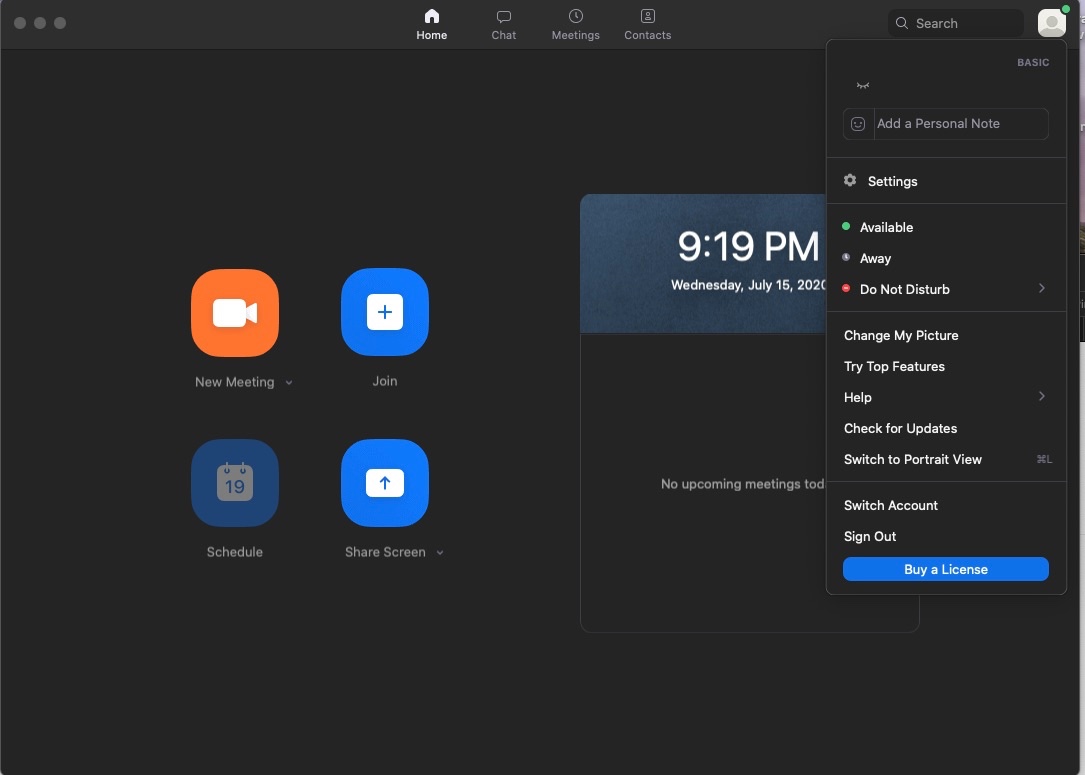Expand the Share Screen dropdown arrow
Viewport: 1085px width, 775px height.
440,553
